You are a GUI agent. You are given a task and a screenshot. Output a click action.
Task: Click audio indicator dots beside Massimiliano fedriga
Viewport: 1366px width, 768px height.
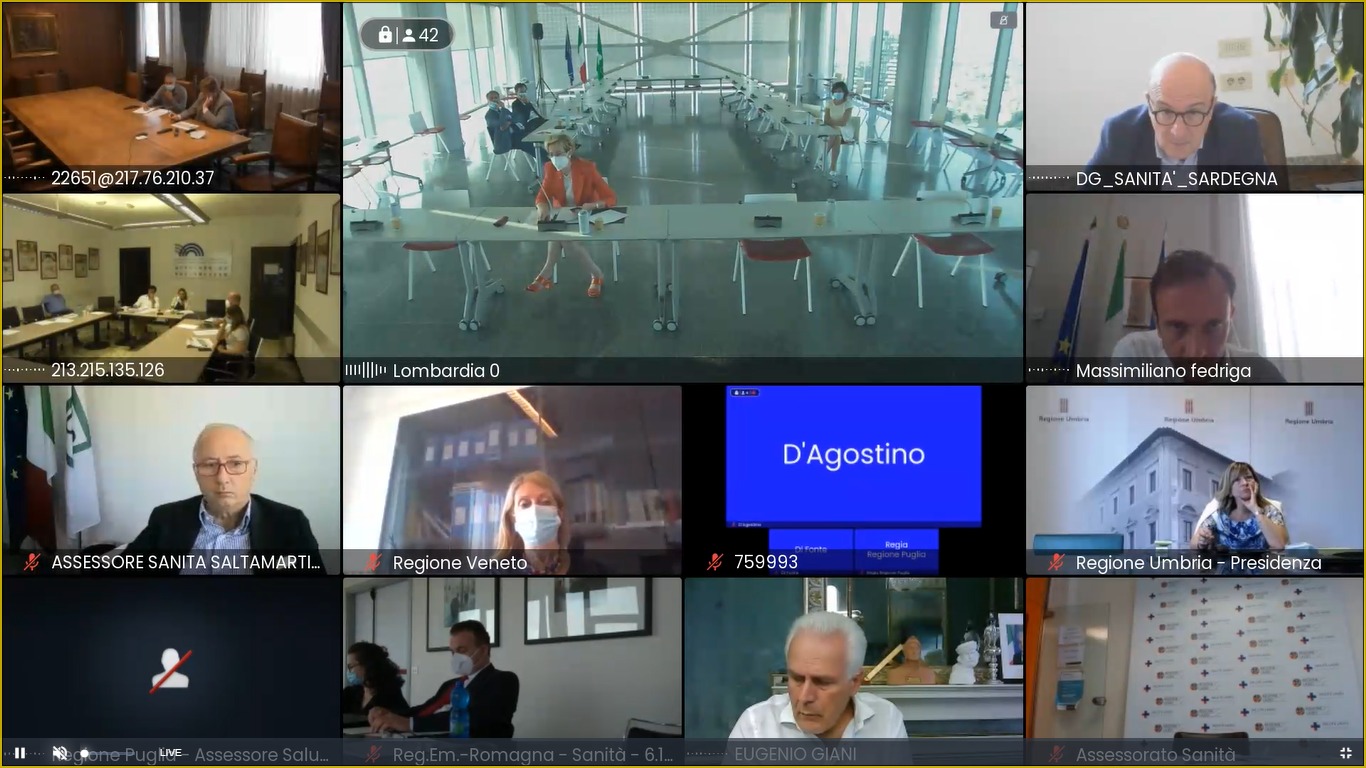(x=1049, y=371)
